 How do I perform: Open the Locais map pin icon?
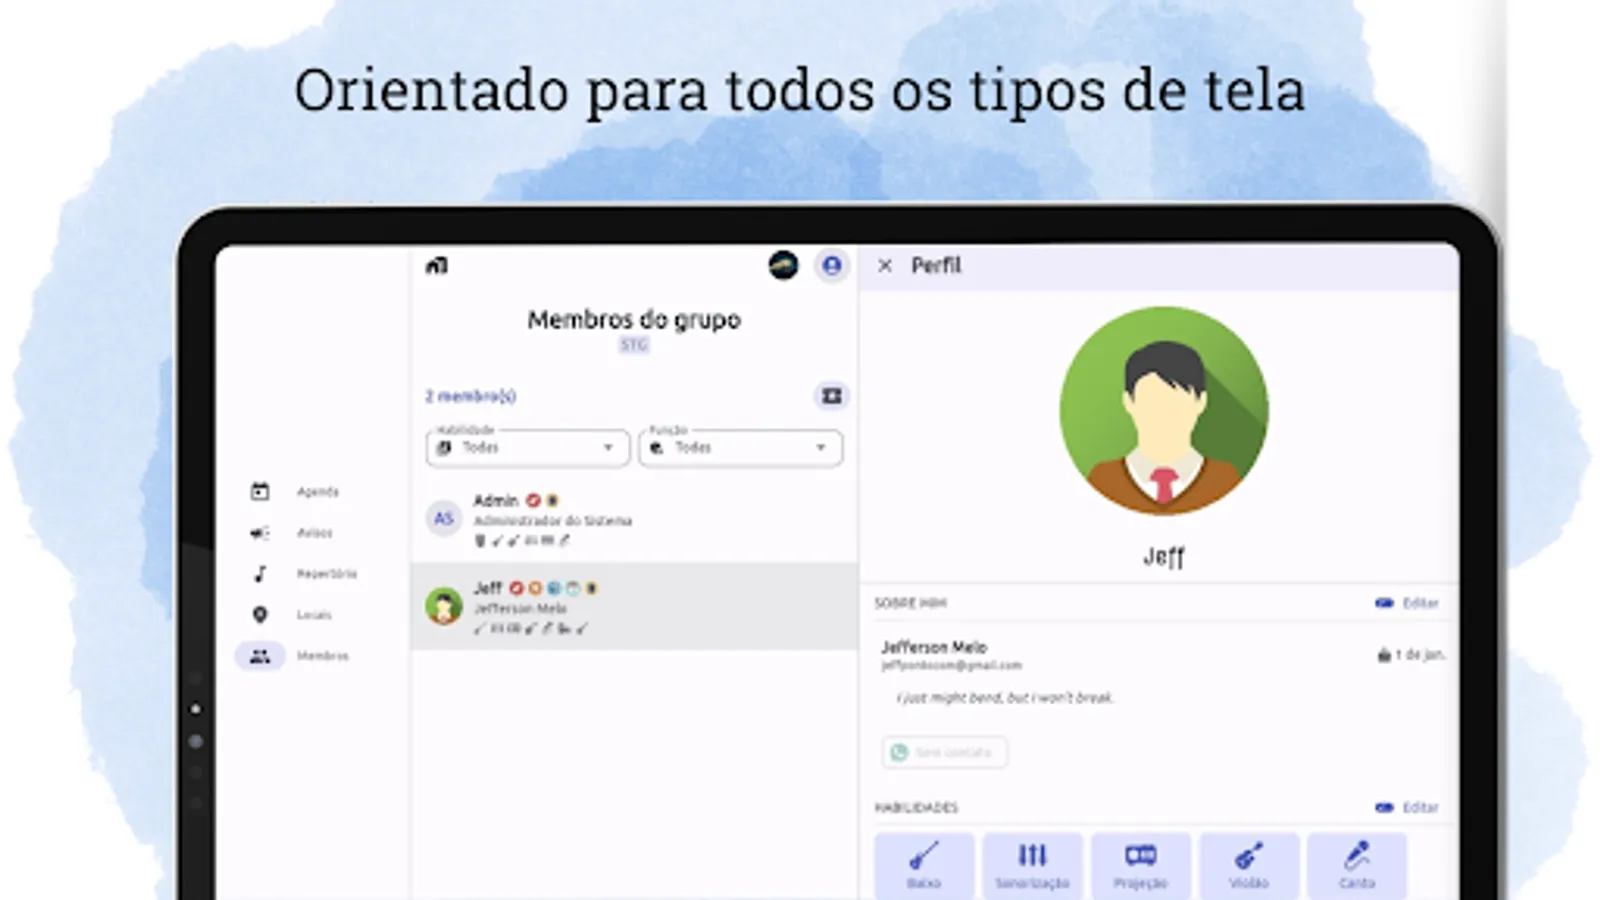pos(260,615)
